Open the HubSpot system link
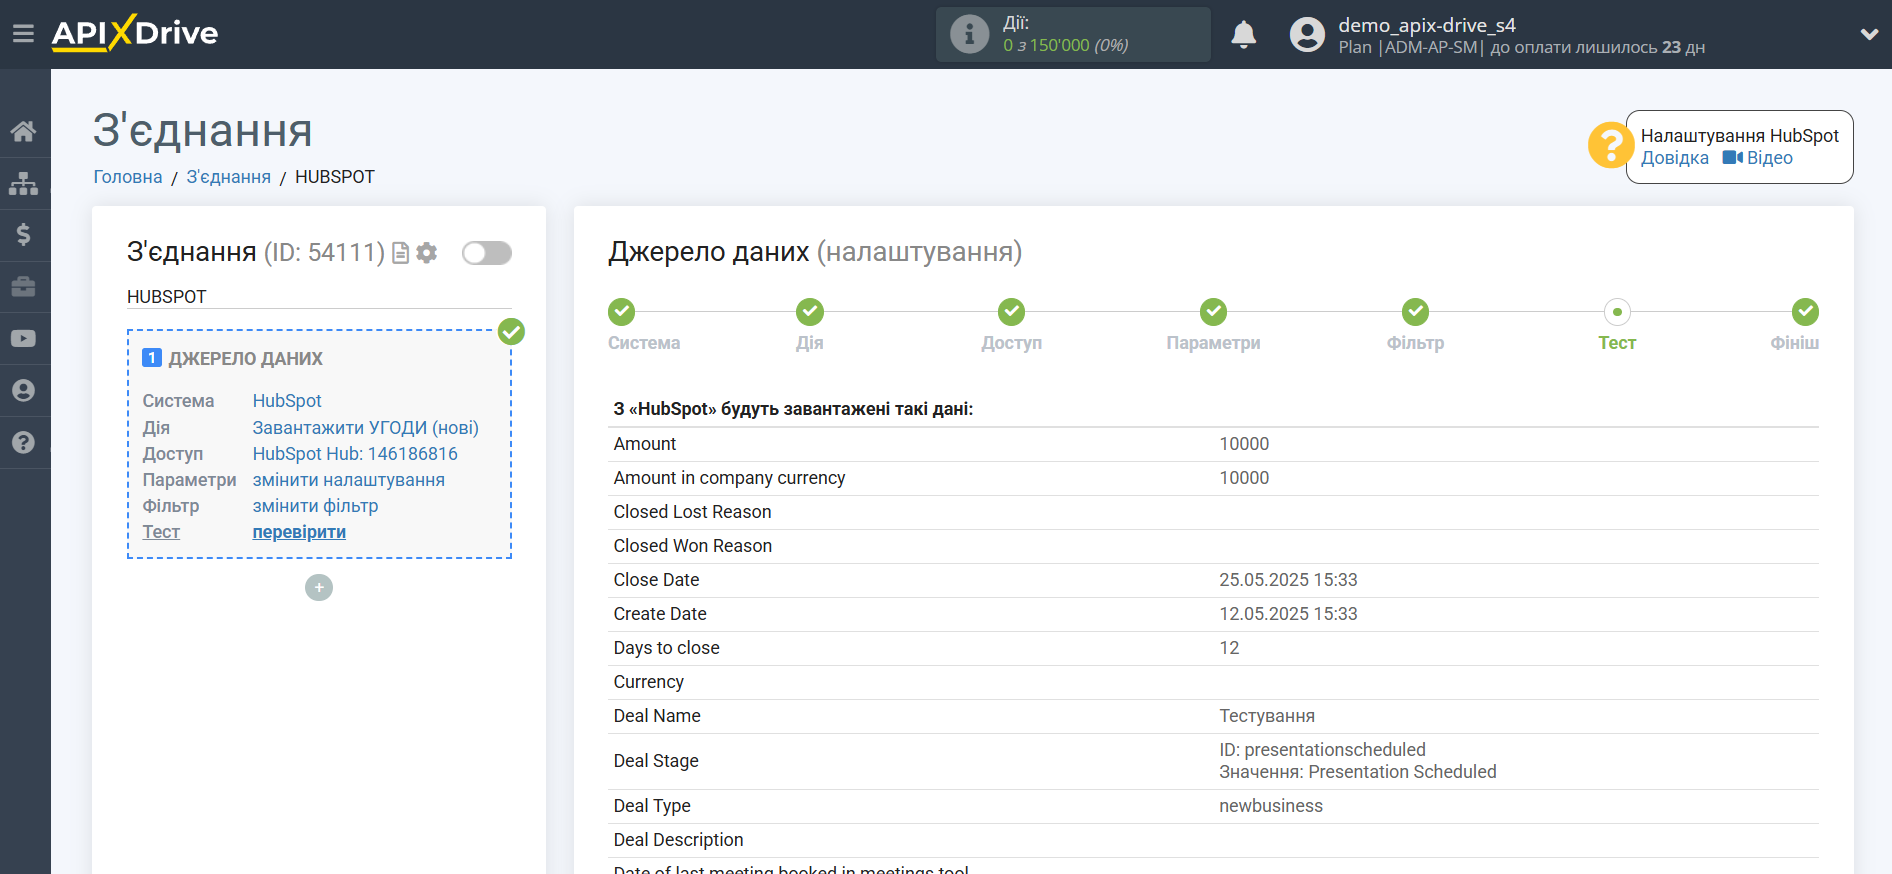Screen dimensions: 1892x874 287,401
